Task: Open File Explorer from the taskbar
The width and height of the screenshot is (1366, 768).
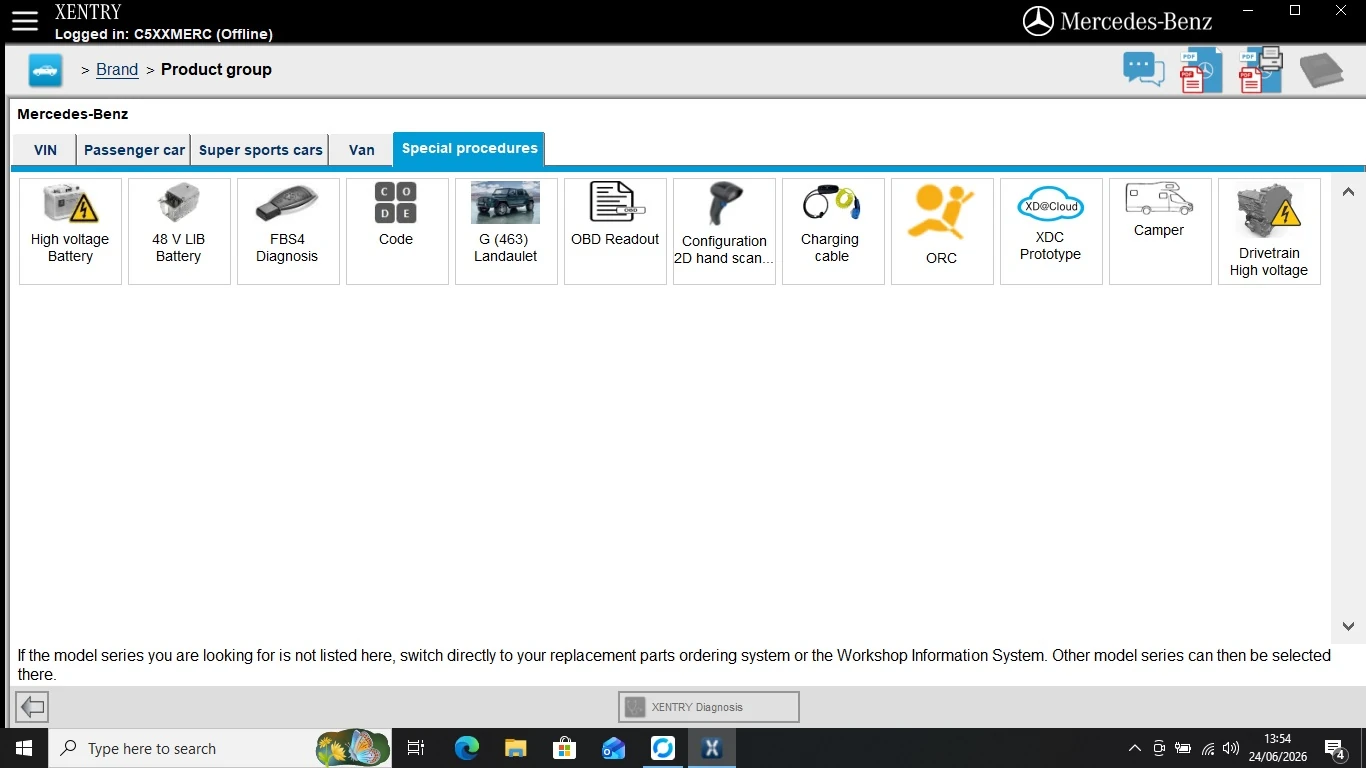Action: [515, 748]
